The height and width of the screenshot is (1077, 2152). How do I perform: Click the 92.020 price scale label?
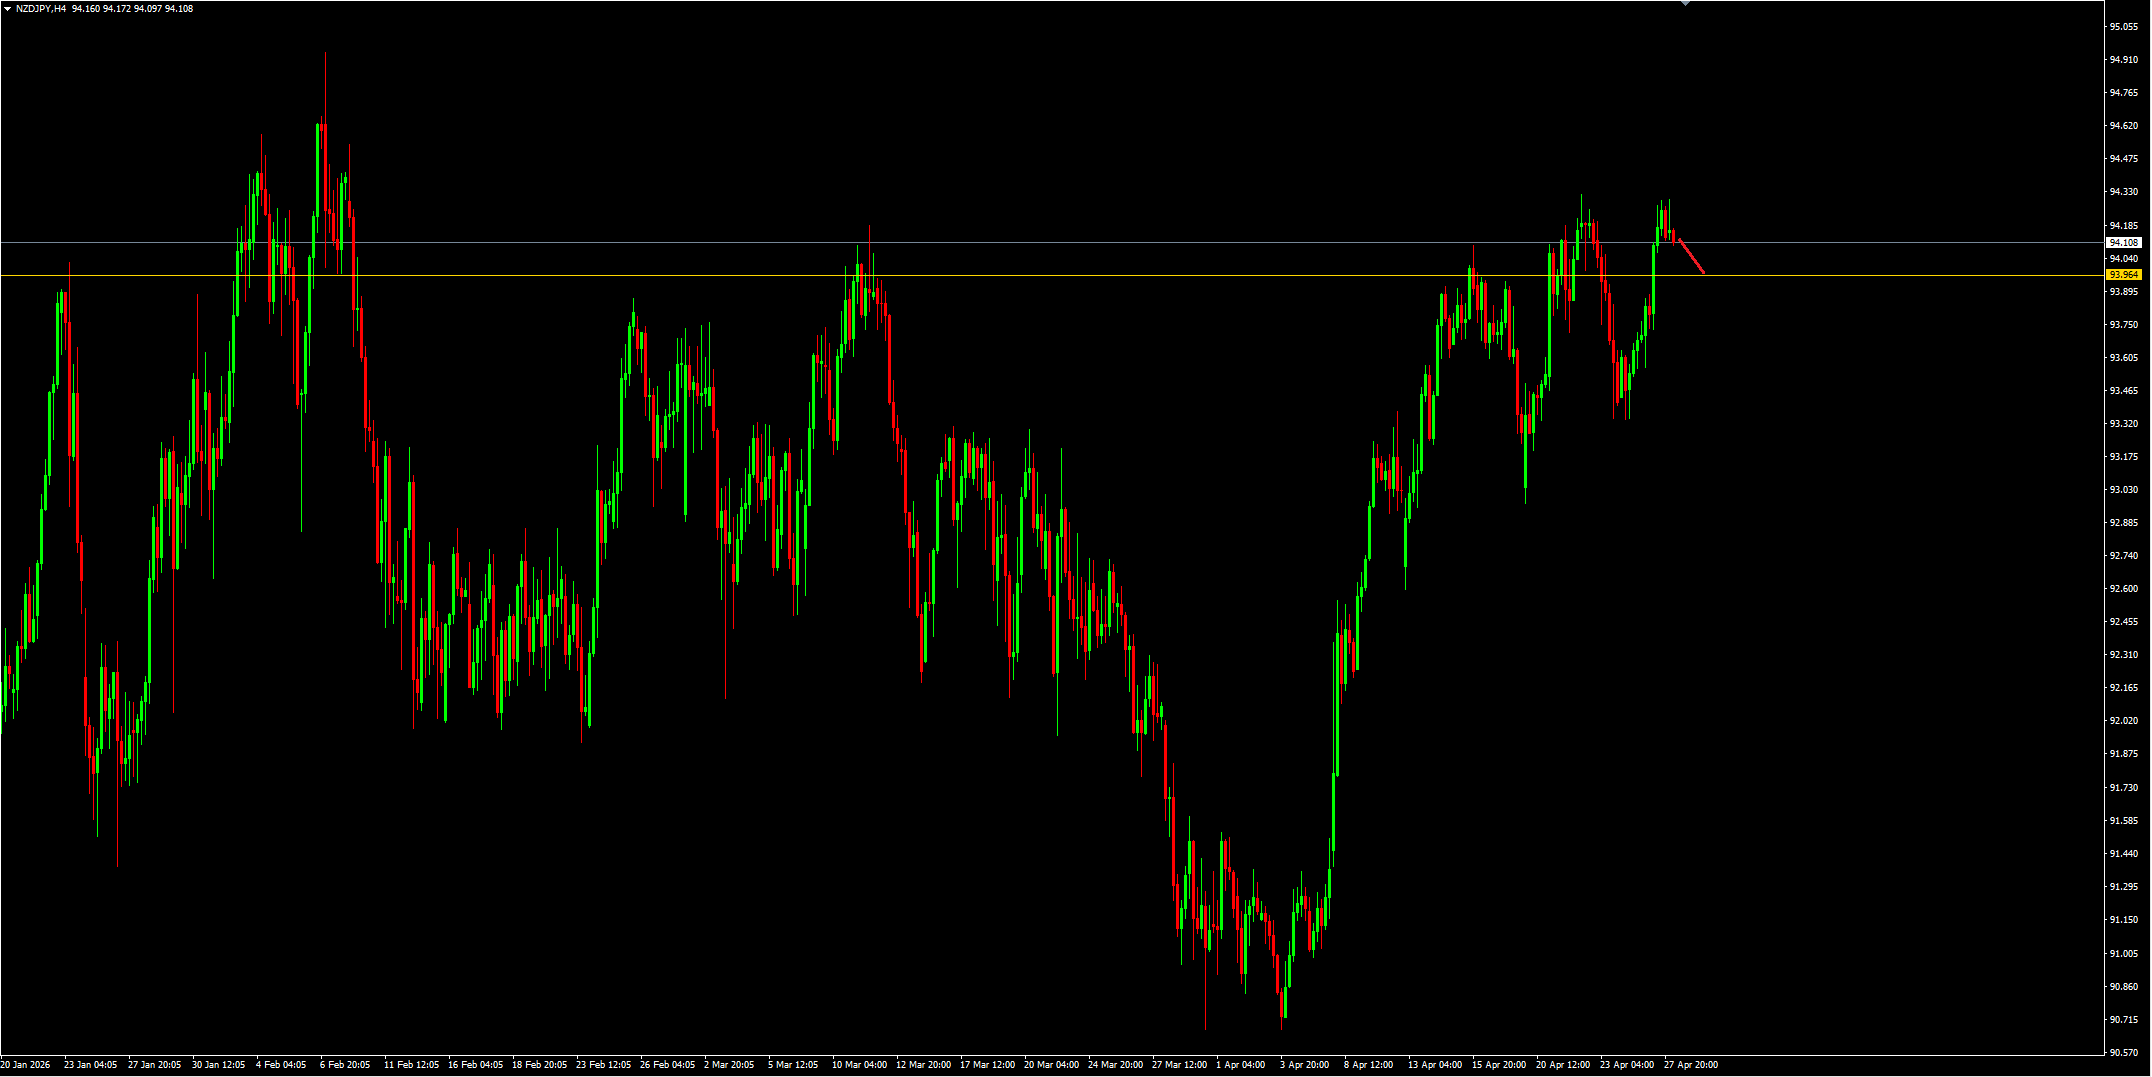[x=2124, y=720]
